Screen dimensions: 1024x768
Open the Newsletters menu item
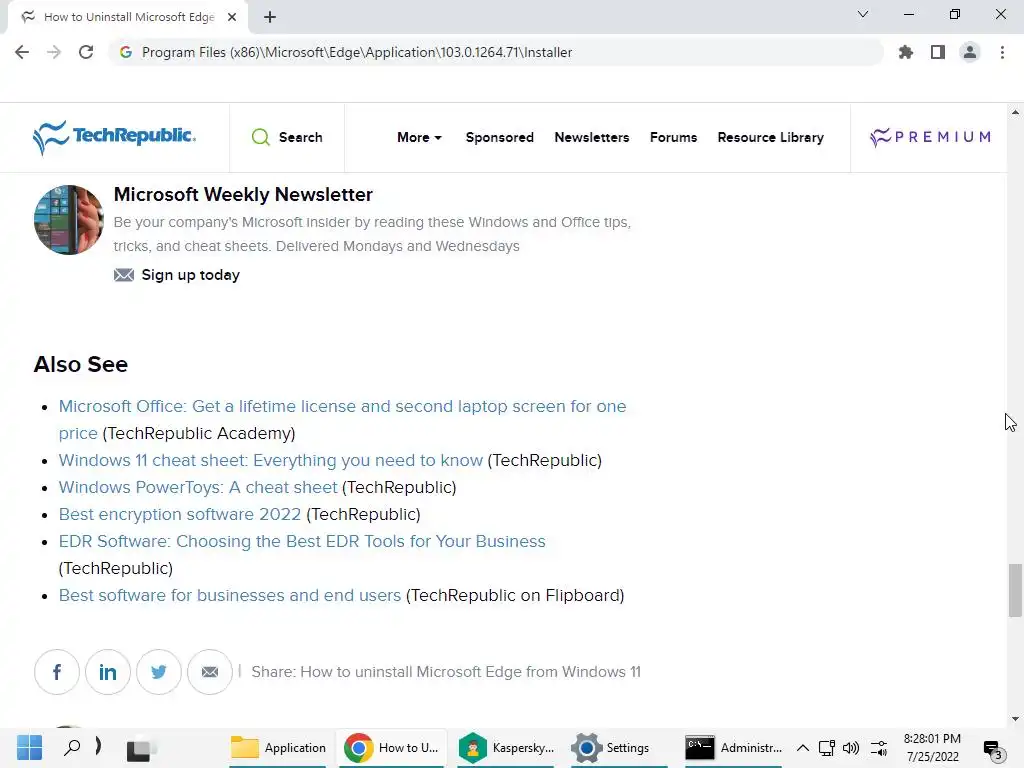(592, 137)
